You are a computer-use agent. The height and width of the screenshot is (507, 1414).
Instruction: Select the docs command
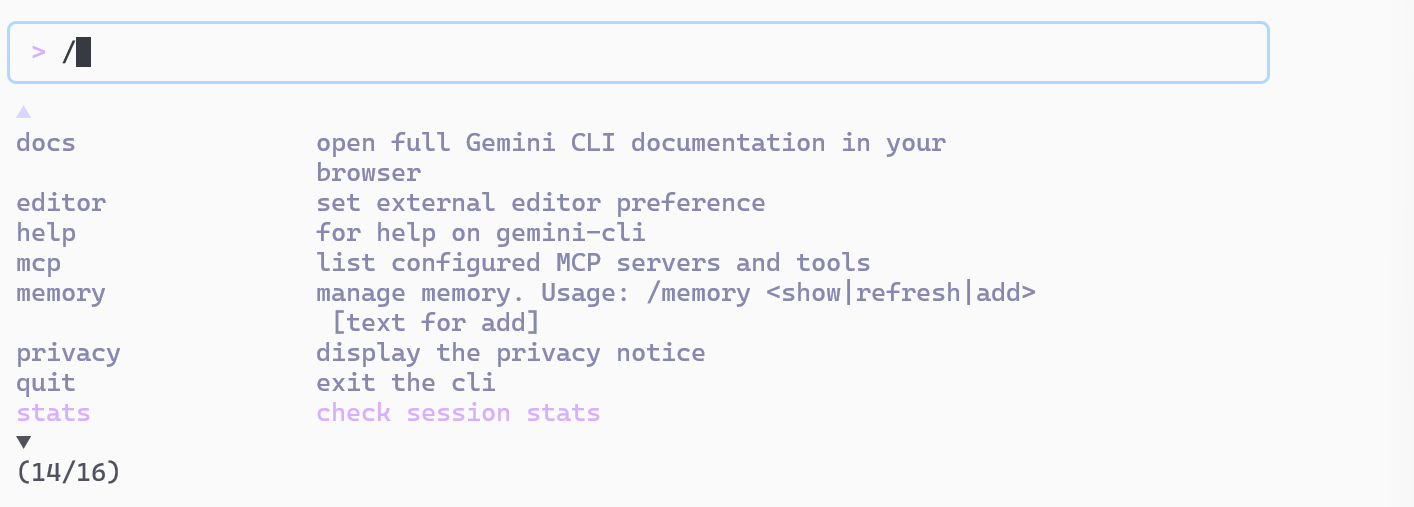(46, 143)
